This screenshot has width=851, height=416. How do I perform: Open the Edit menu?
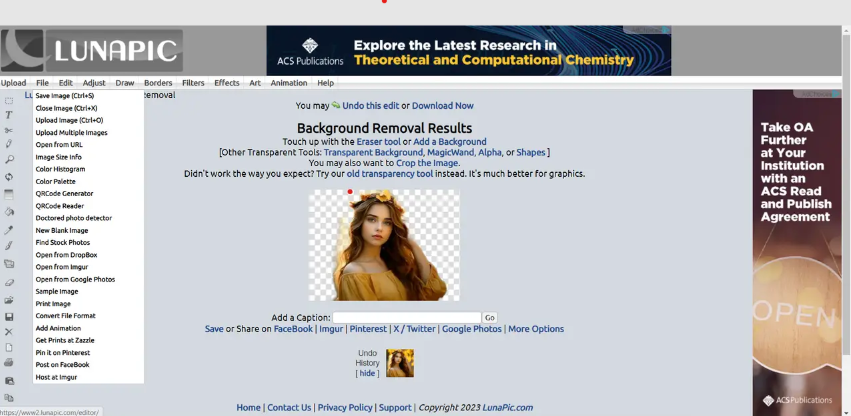[x=66, y=83]
